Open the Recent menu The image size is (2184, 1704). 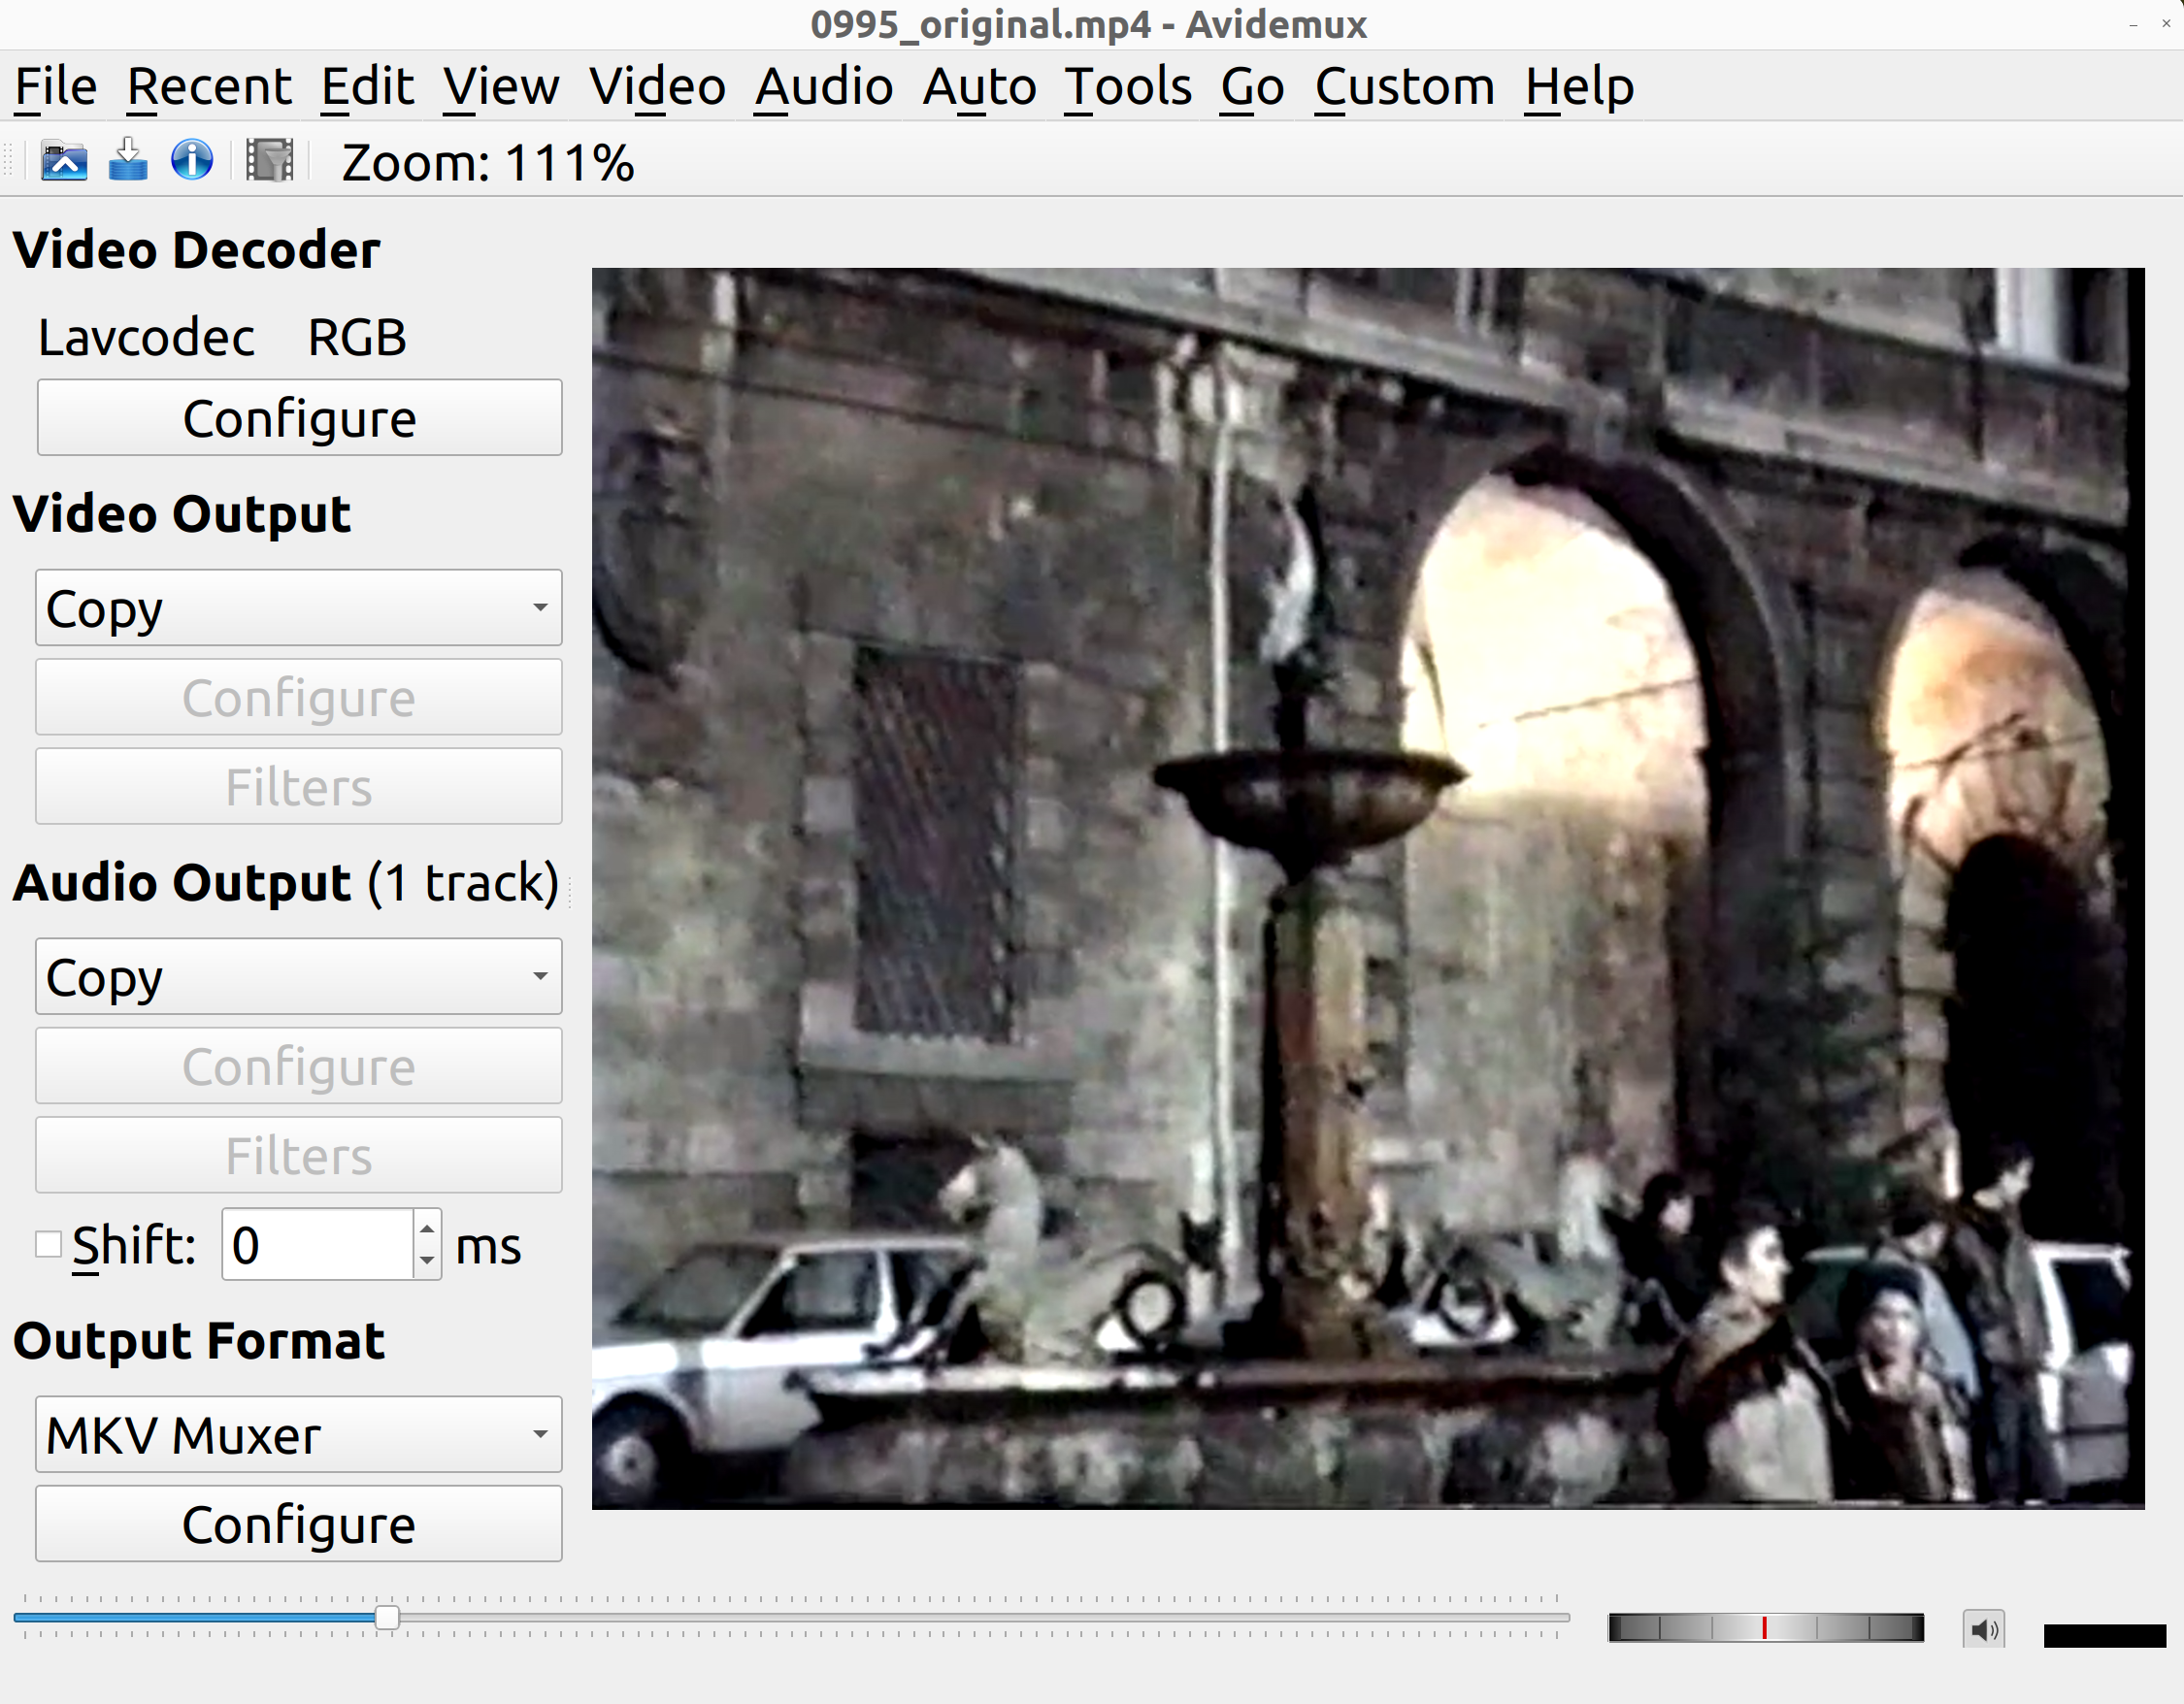tap(209, 87)
